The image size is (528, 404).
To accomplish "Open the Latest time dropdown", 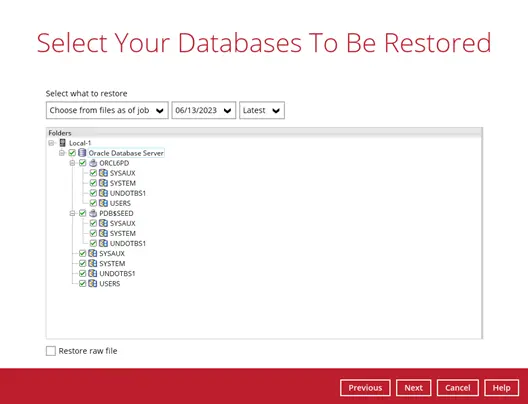I will pyautogui.click(x=262, y=110).
